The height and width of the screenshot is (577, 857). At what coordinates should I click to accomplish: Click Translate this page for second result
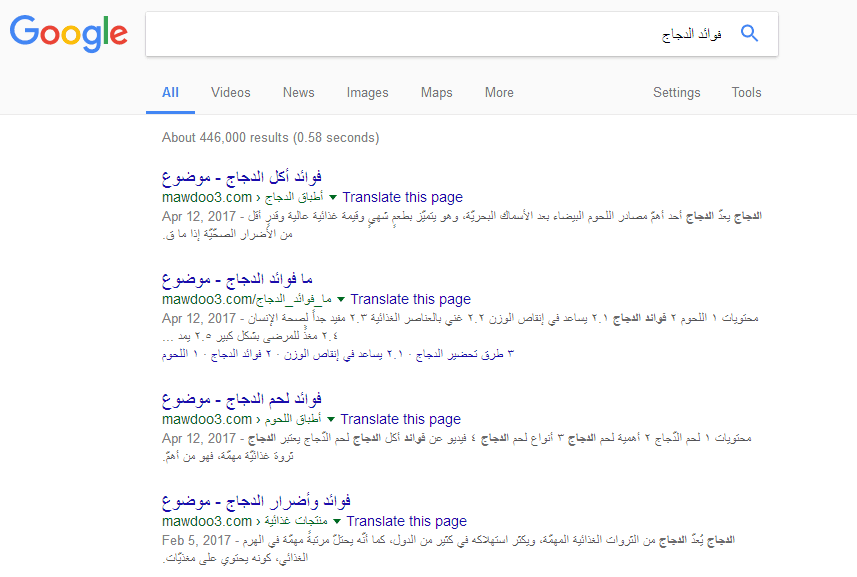pos(410,299)
